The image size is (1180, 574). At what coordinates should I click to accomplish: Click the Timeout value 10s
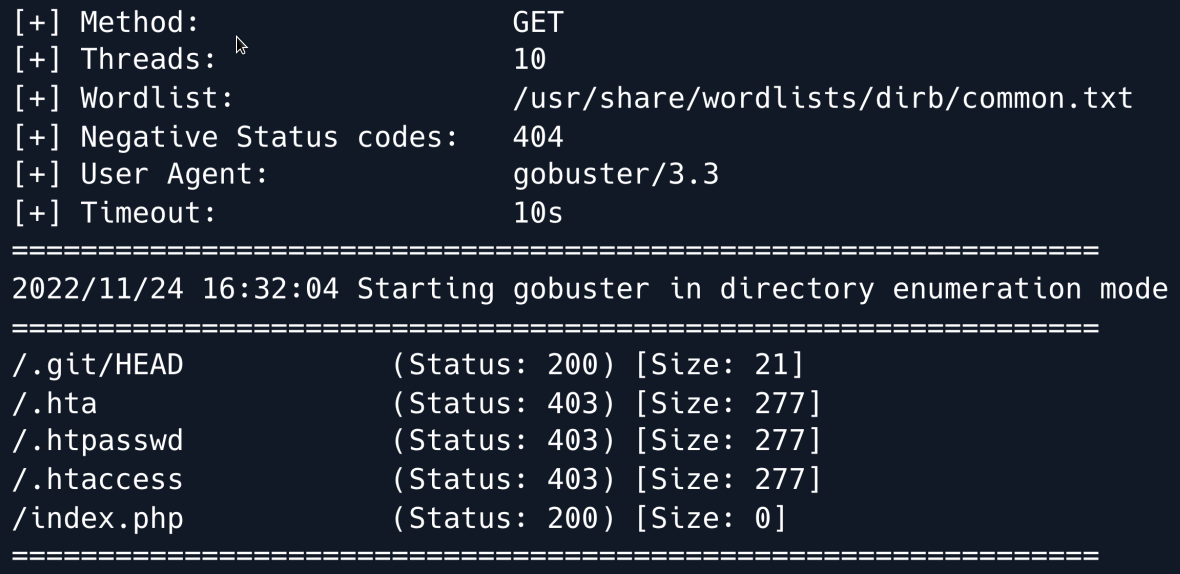pos(538,212)
